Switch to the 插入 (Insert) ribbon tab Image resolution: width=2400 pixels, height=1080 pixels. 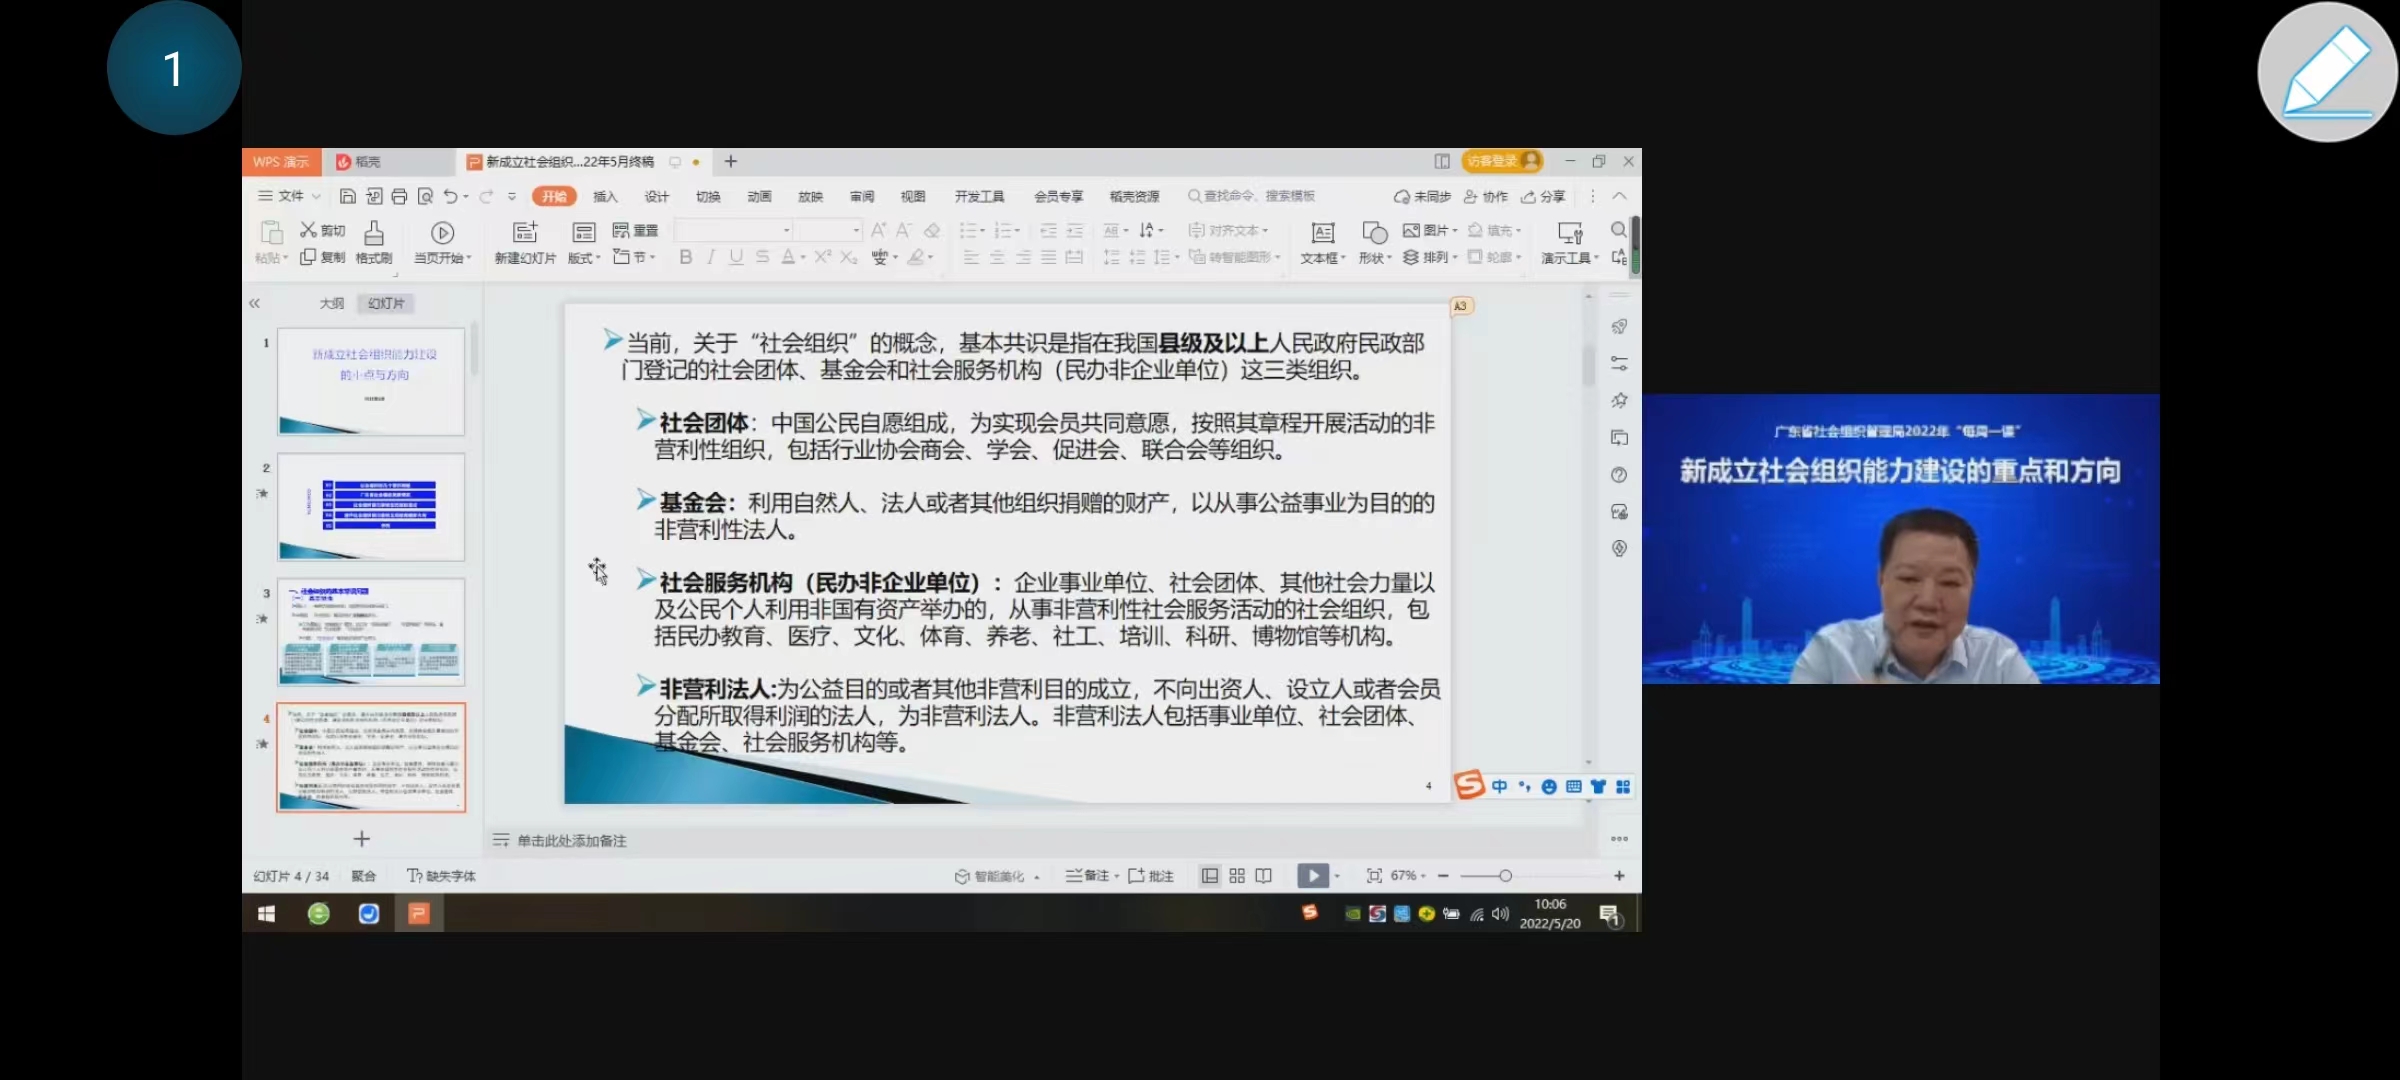(606, 196)
